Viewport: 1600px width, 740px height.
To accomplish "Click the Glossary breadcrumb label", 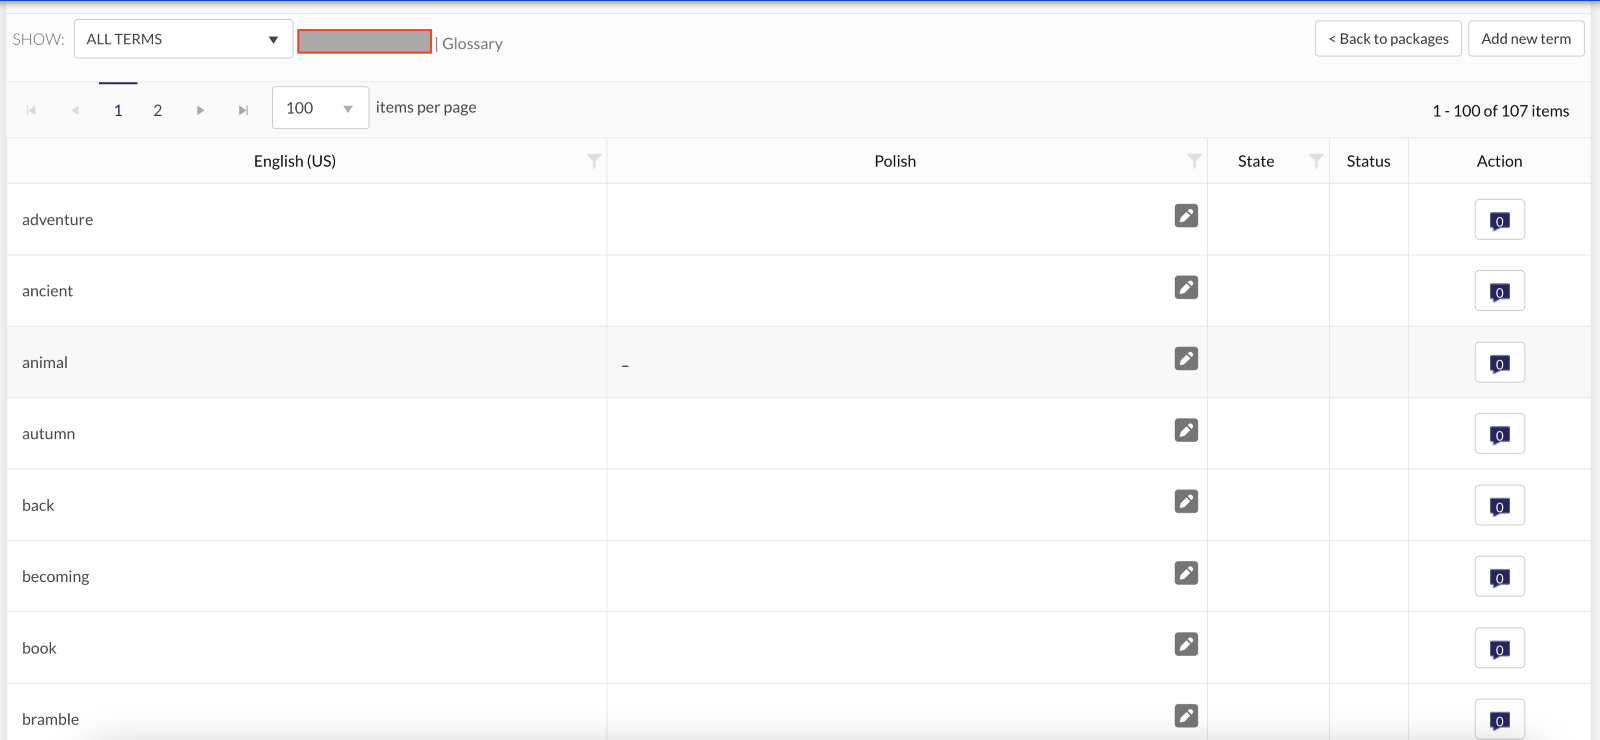I will click(x=472, y=44).
